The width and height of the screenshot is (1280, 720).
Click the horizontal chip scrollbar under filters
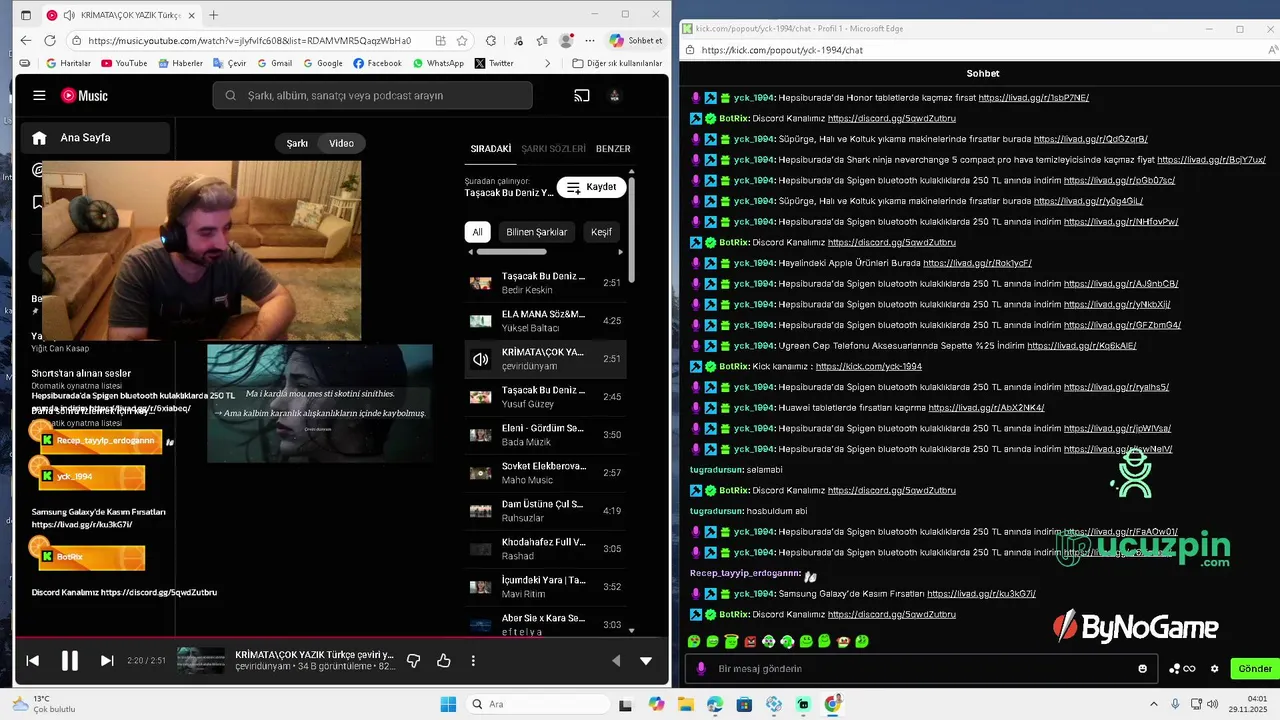click(510, 252)
